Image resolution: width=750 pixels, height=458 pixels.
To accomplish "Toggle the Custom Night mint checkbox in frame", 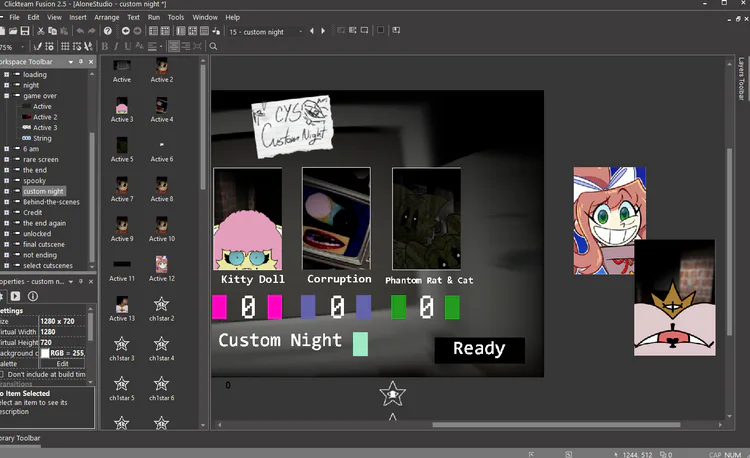I will click(x=360, y=344).
